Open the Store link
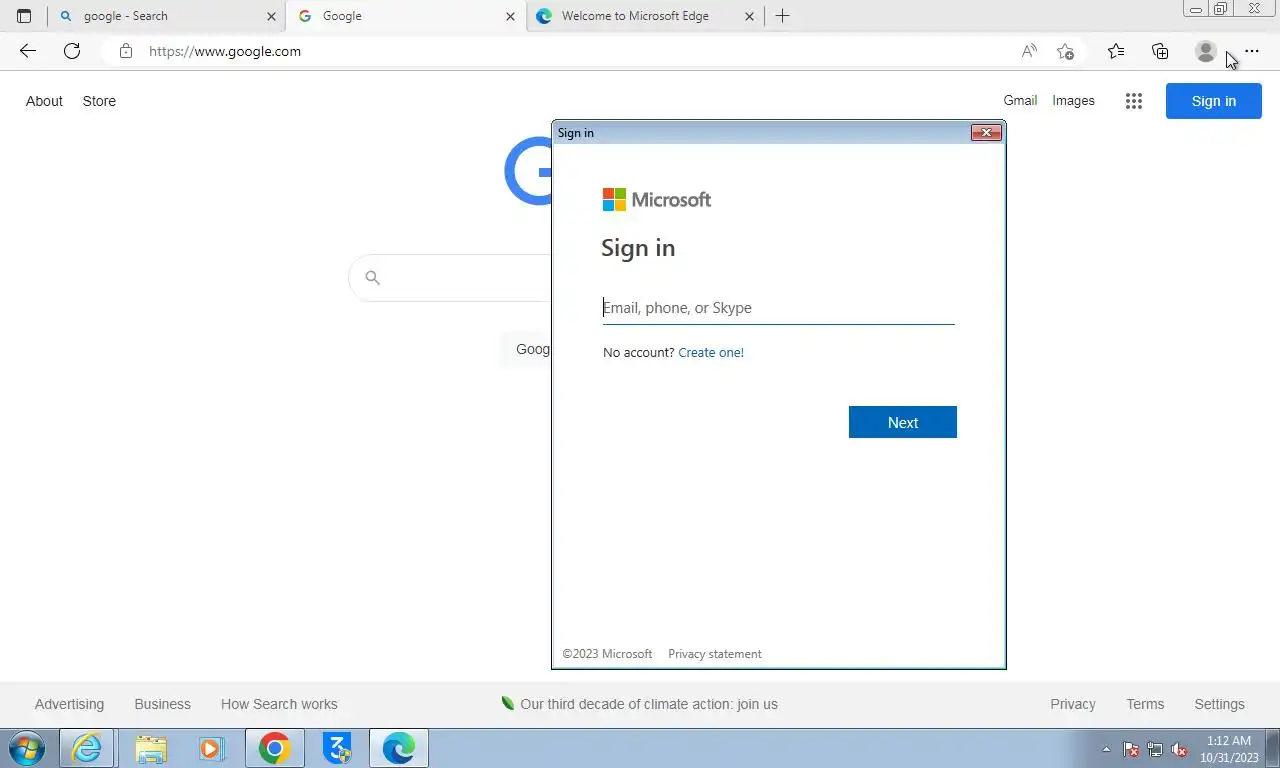This screenshot has height=768, width=1280. [x=99, y=101]
